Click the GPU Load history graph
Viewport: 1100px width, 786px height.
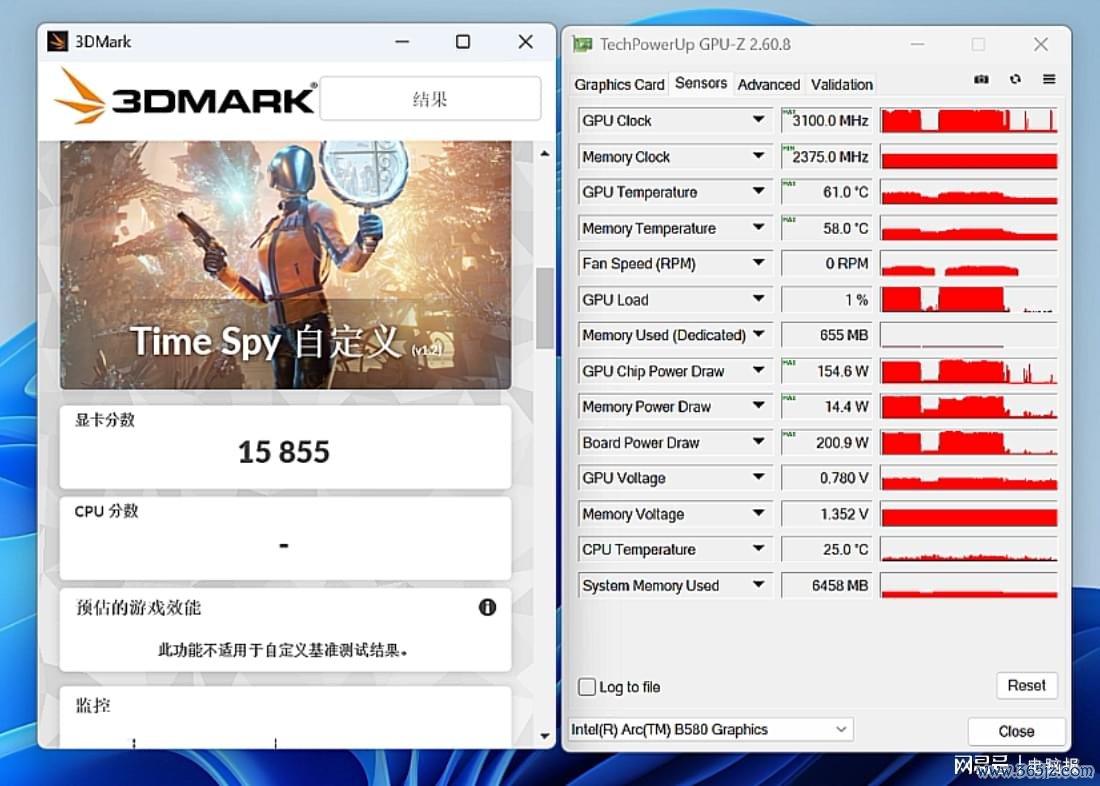[x=969, y=299]
